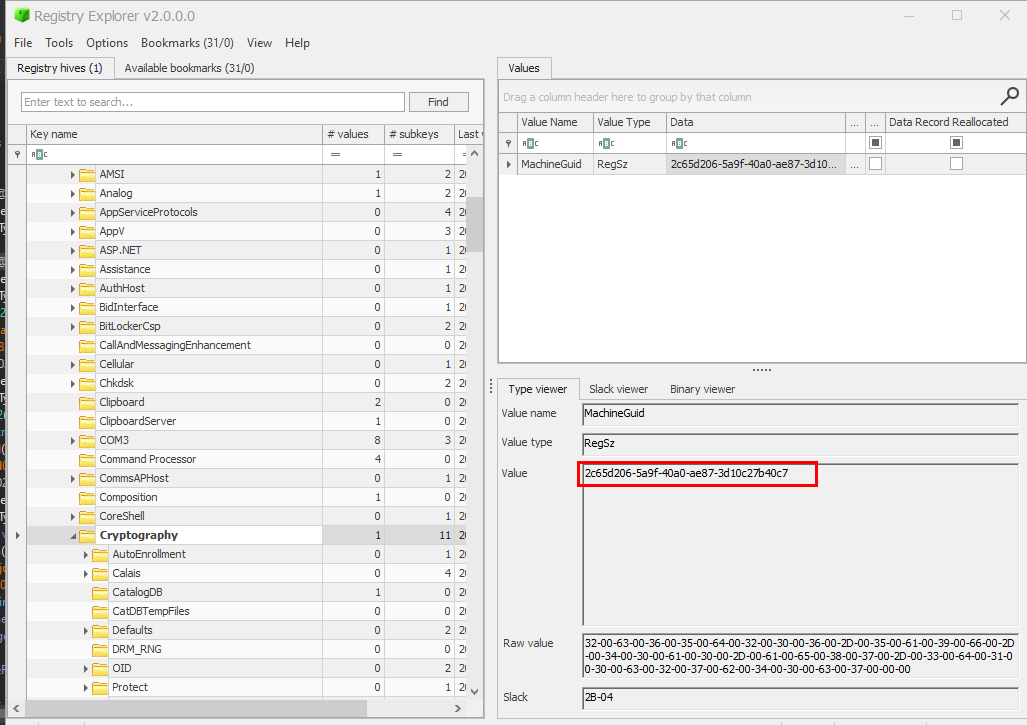1027x725 pixels.
Task: Click the ClipboardServer folder icon
Action: [x=87, y=422]
